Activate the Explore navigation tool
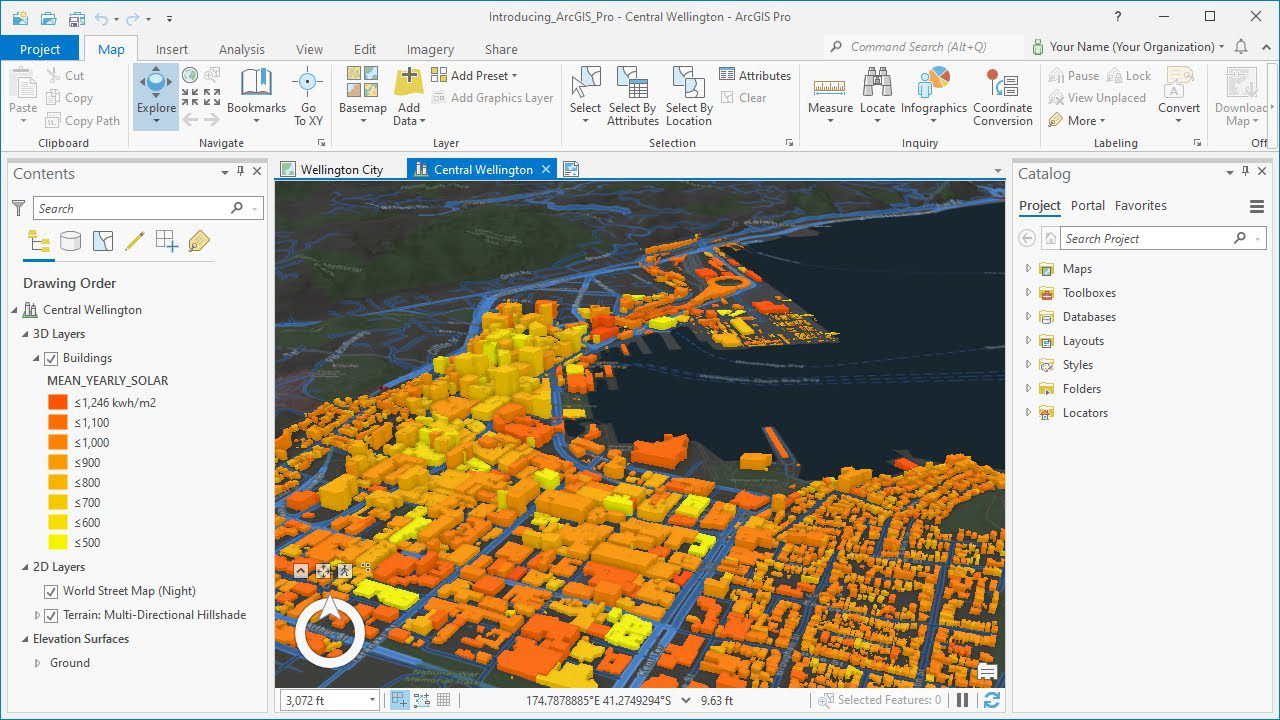Viewport: 1280px width, 720px height. [x=155, y=95]
